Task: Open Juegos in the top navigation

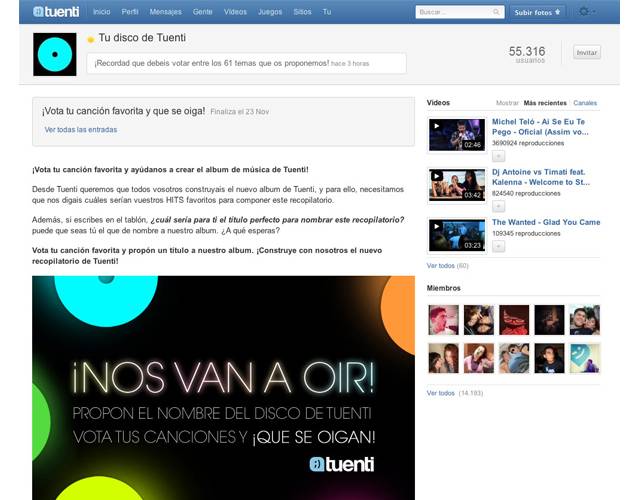Action: [270, 12]
